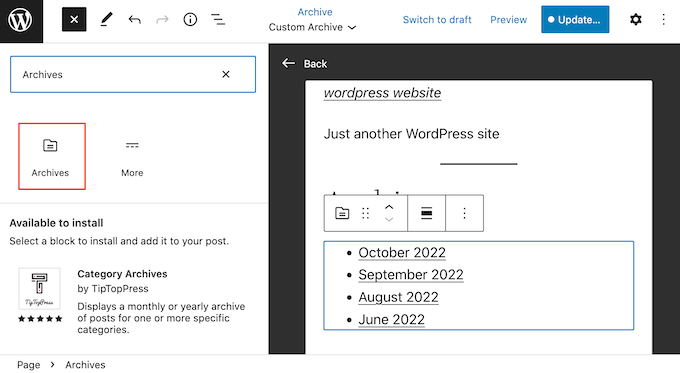Open the top-bar Options menu
The width and height of the screenshot is (680, 373).
[663, 20]
